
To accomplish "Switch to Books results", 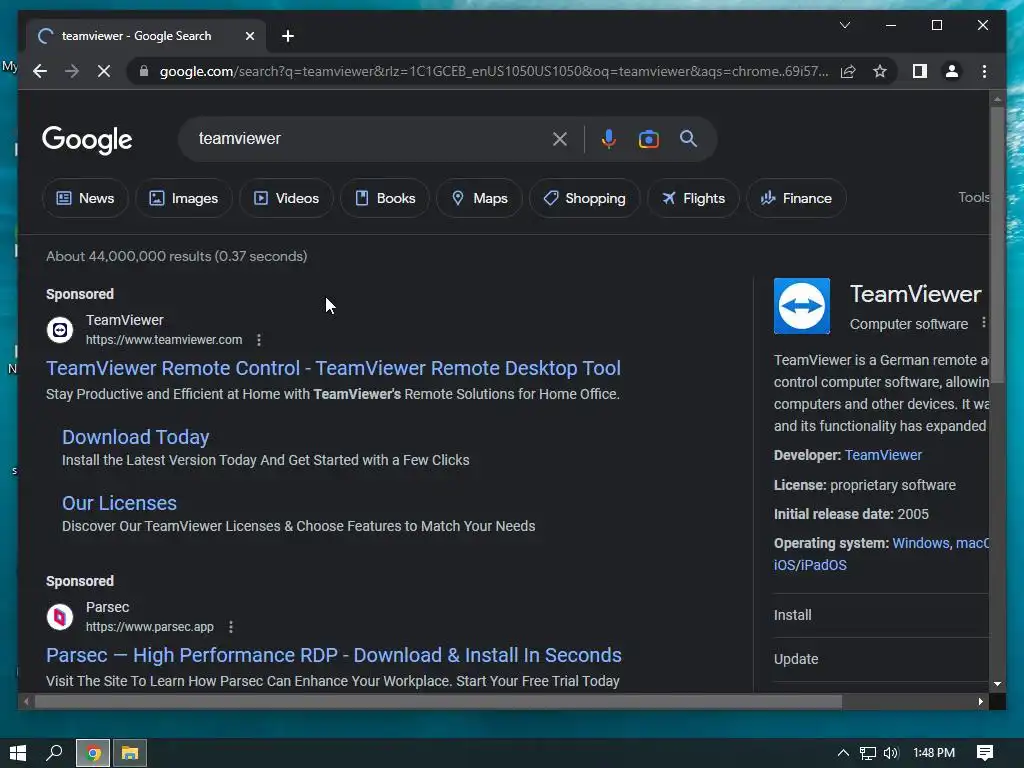I will (x=385, y=198).
